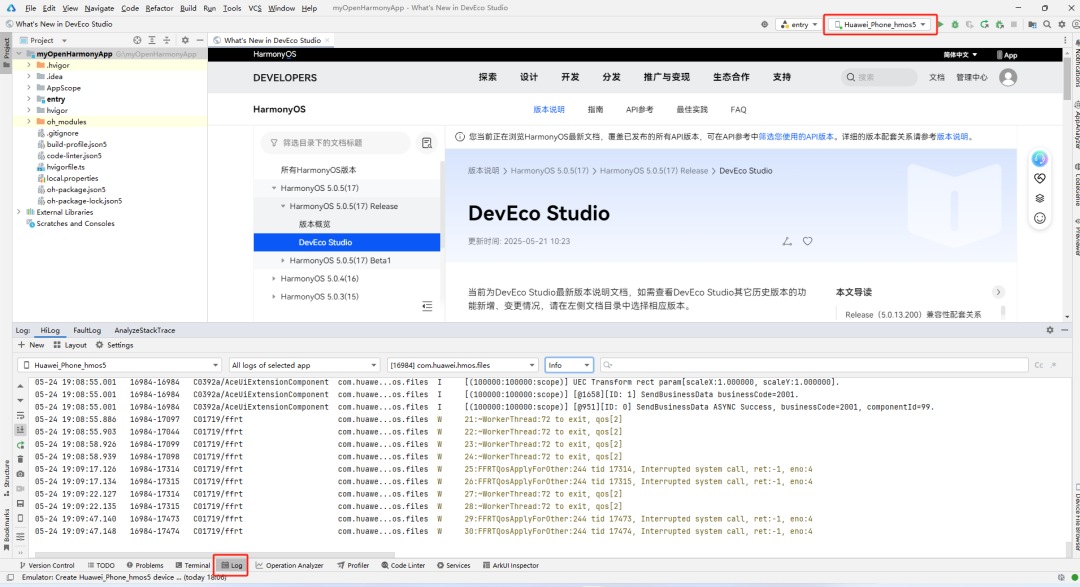The height and width of the screenshot is (587, 1080).
Task: Hide the Project panel with the minus icon
Action: (200, 41)
